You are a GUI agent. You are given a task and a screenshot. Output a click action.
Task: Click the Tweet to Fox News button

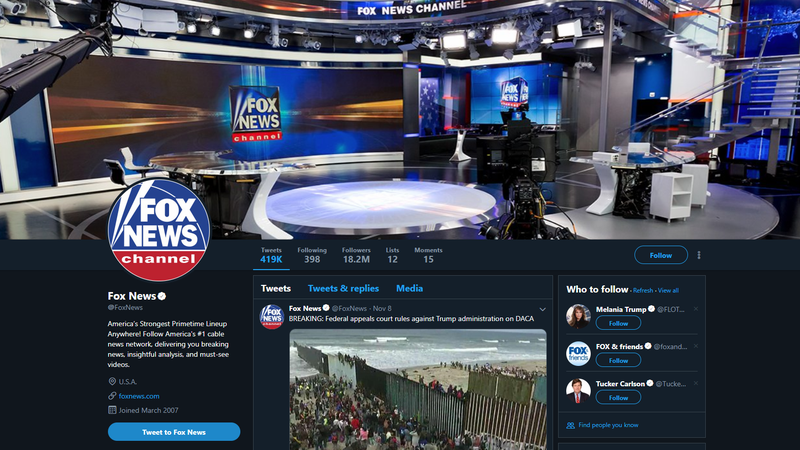pyautogui.click(x=174, y=432)
